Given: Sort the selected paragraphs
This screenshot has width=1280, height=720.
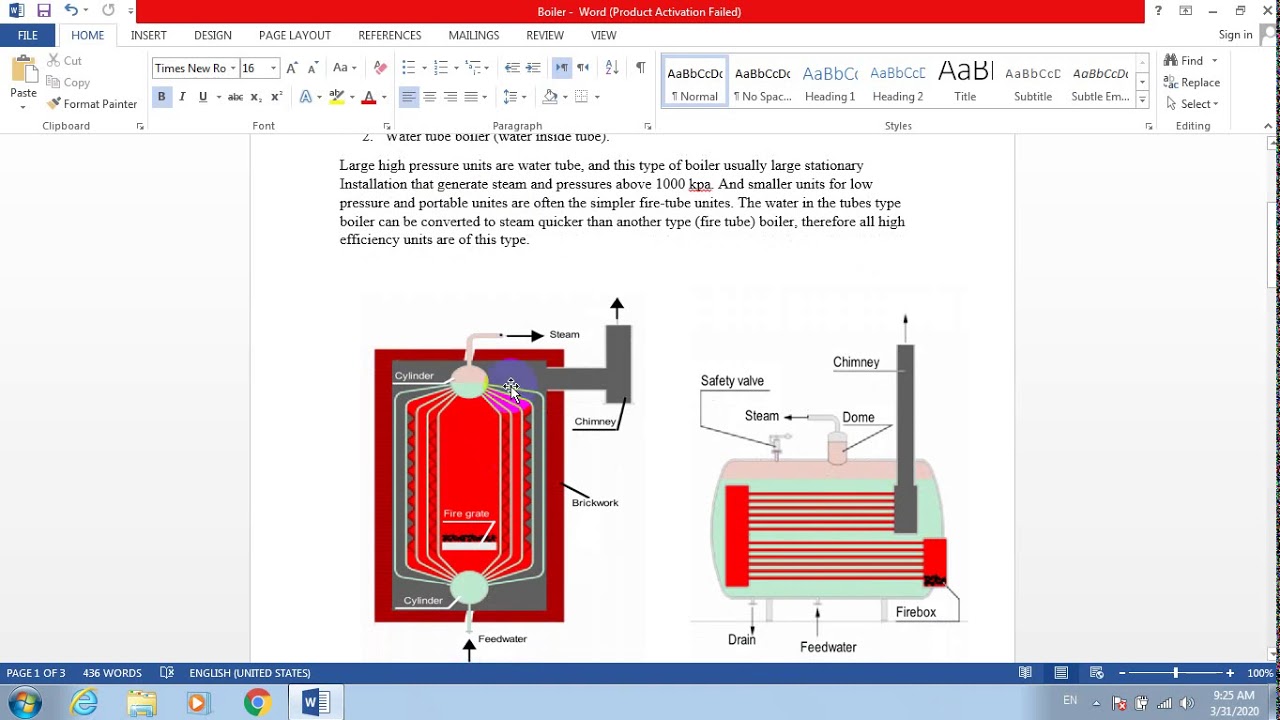Looking at the screenshot, I should (x=612, y=68).
